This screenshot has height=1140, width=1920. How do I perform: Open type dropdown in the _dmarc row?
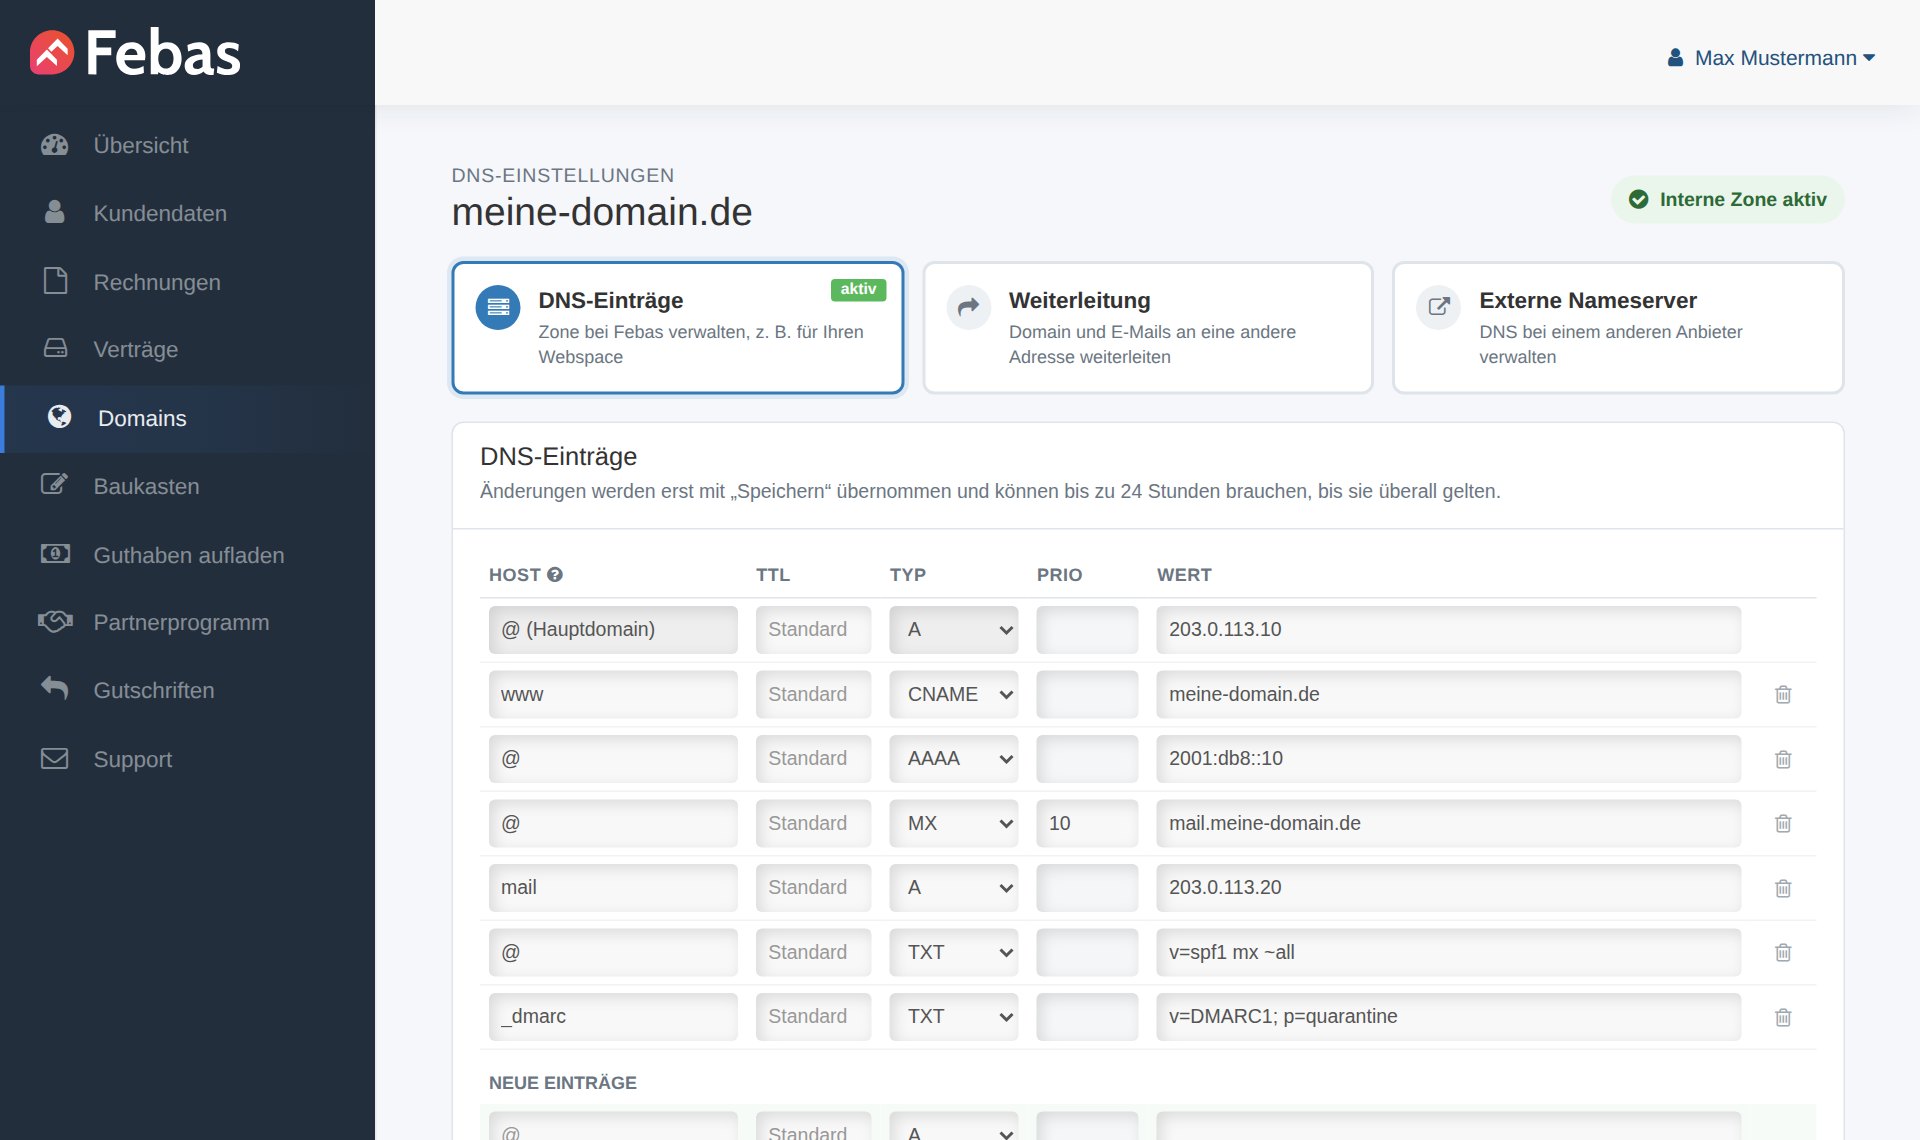click(x=954, y=1017)
